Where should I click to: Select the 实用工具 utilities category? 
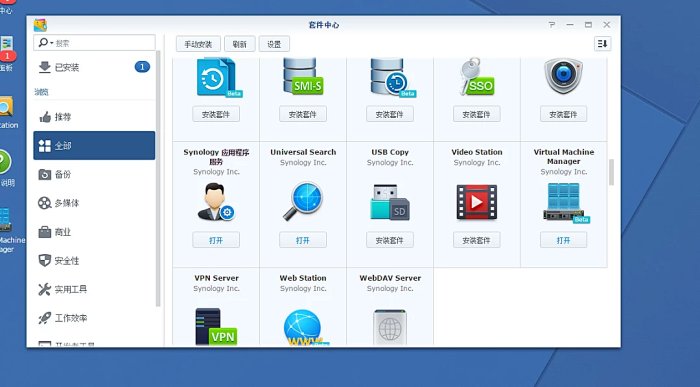[94, 290]
